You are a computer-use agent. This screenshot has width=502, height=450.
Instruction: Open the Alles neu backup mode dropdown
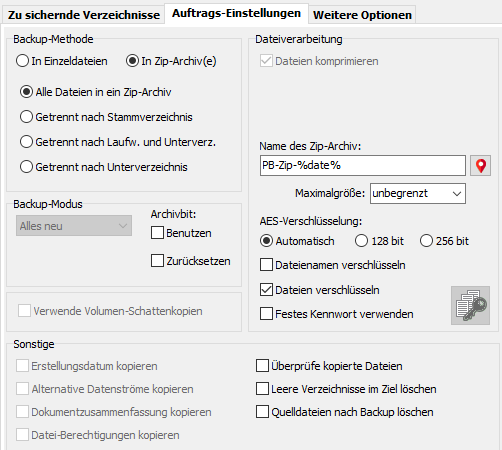click(x=74, y=226)
